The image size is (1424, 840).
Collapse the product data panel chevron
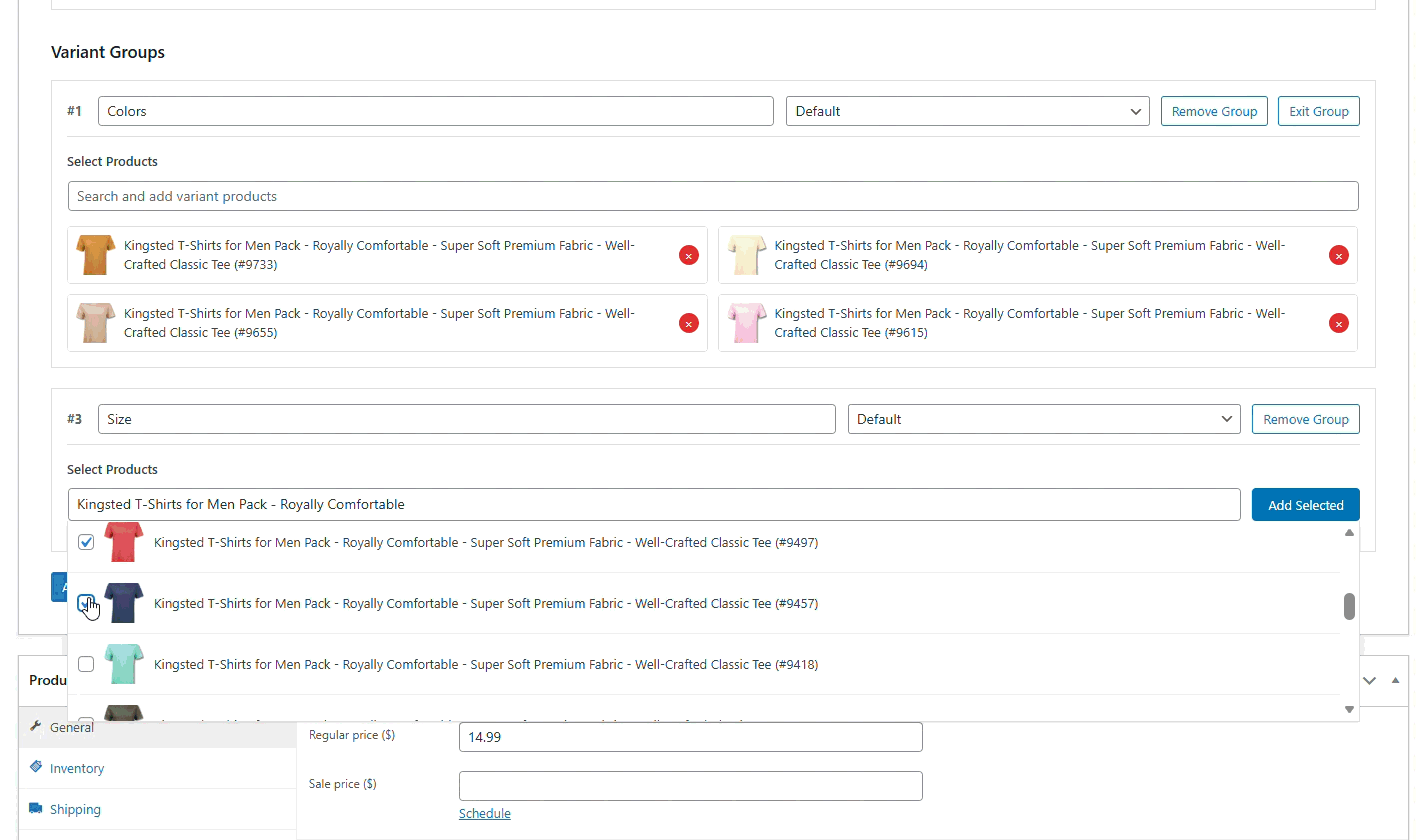click(x=1370, y=680)
